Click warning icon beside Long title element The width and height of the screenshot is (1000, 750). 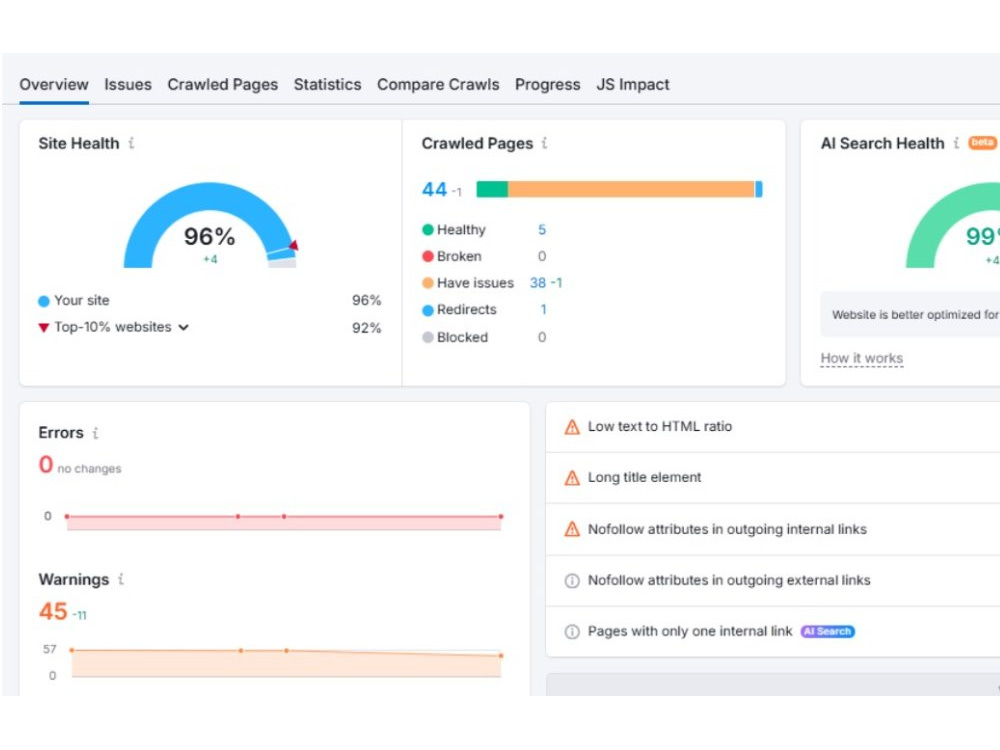[x=572, y=478]
